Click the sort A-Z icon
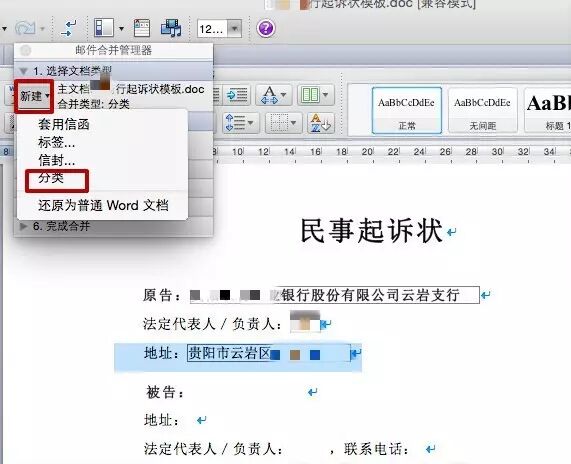 point(320,123)
